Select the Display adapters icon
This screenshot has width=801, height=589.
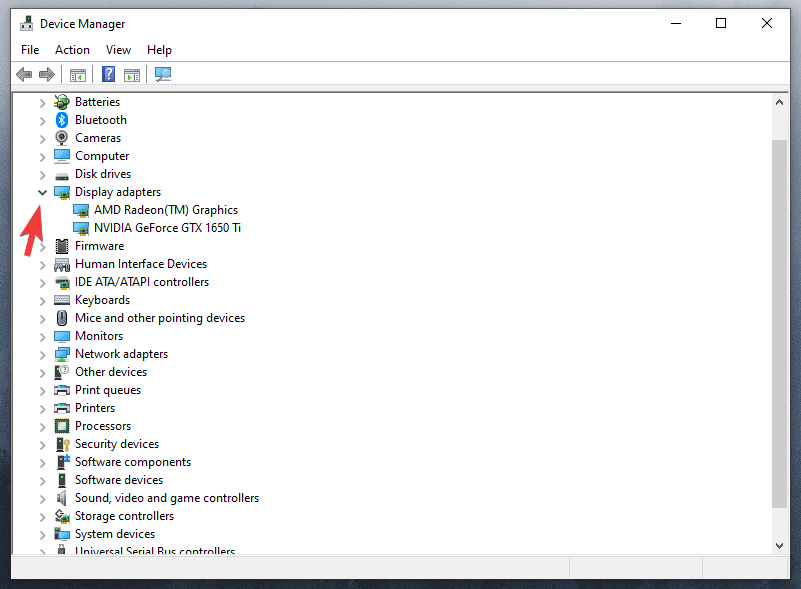62,193
